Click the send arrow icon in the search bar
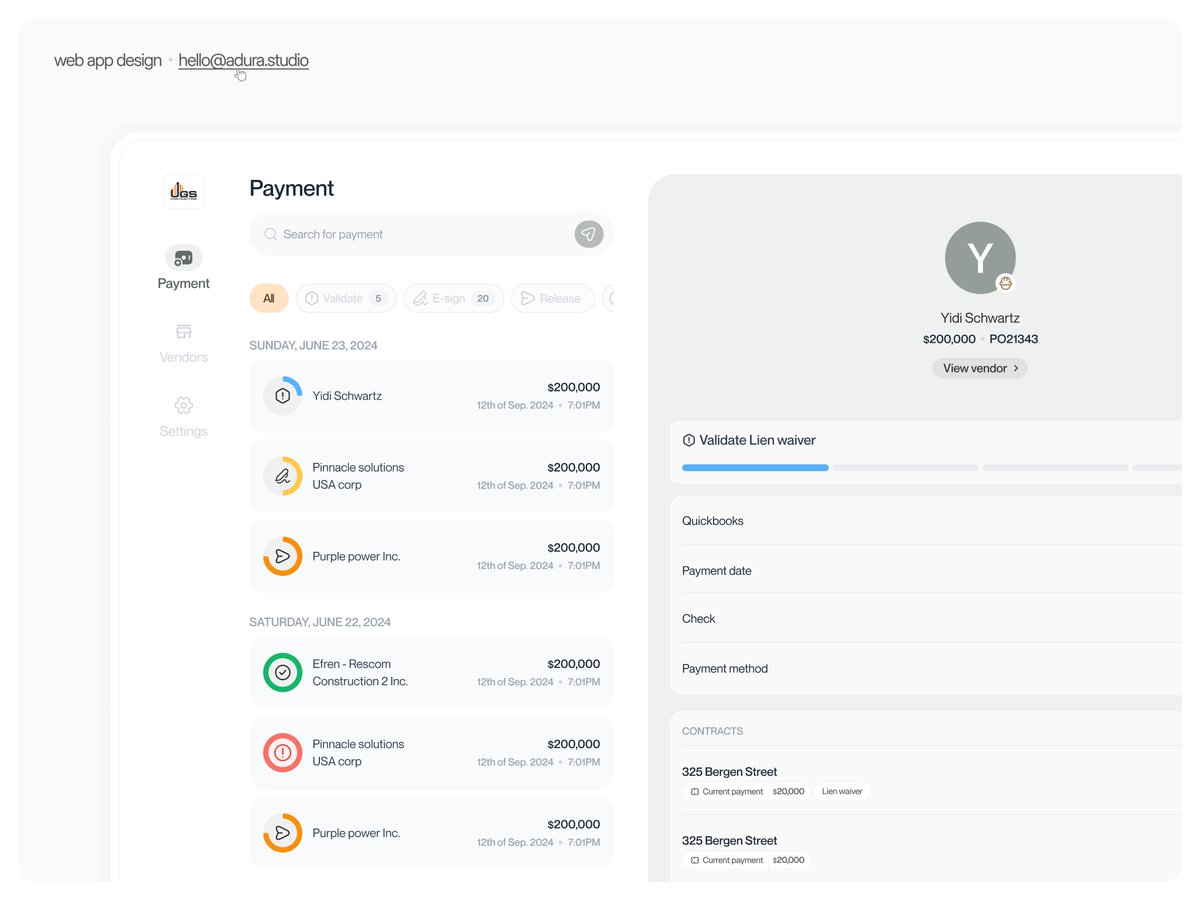This screenshot has width=1200, height=900. click(x=588, y=234)
